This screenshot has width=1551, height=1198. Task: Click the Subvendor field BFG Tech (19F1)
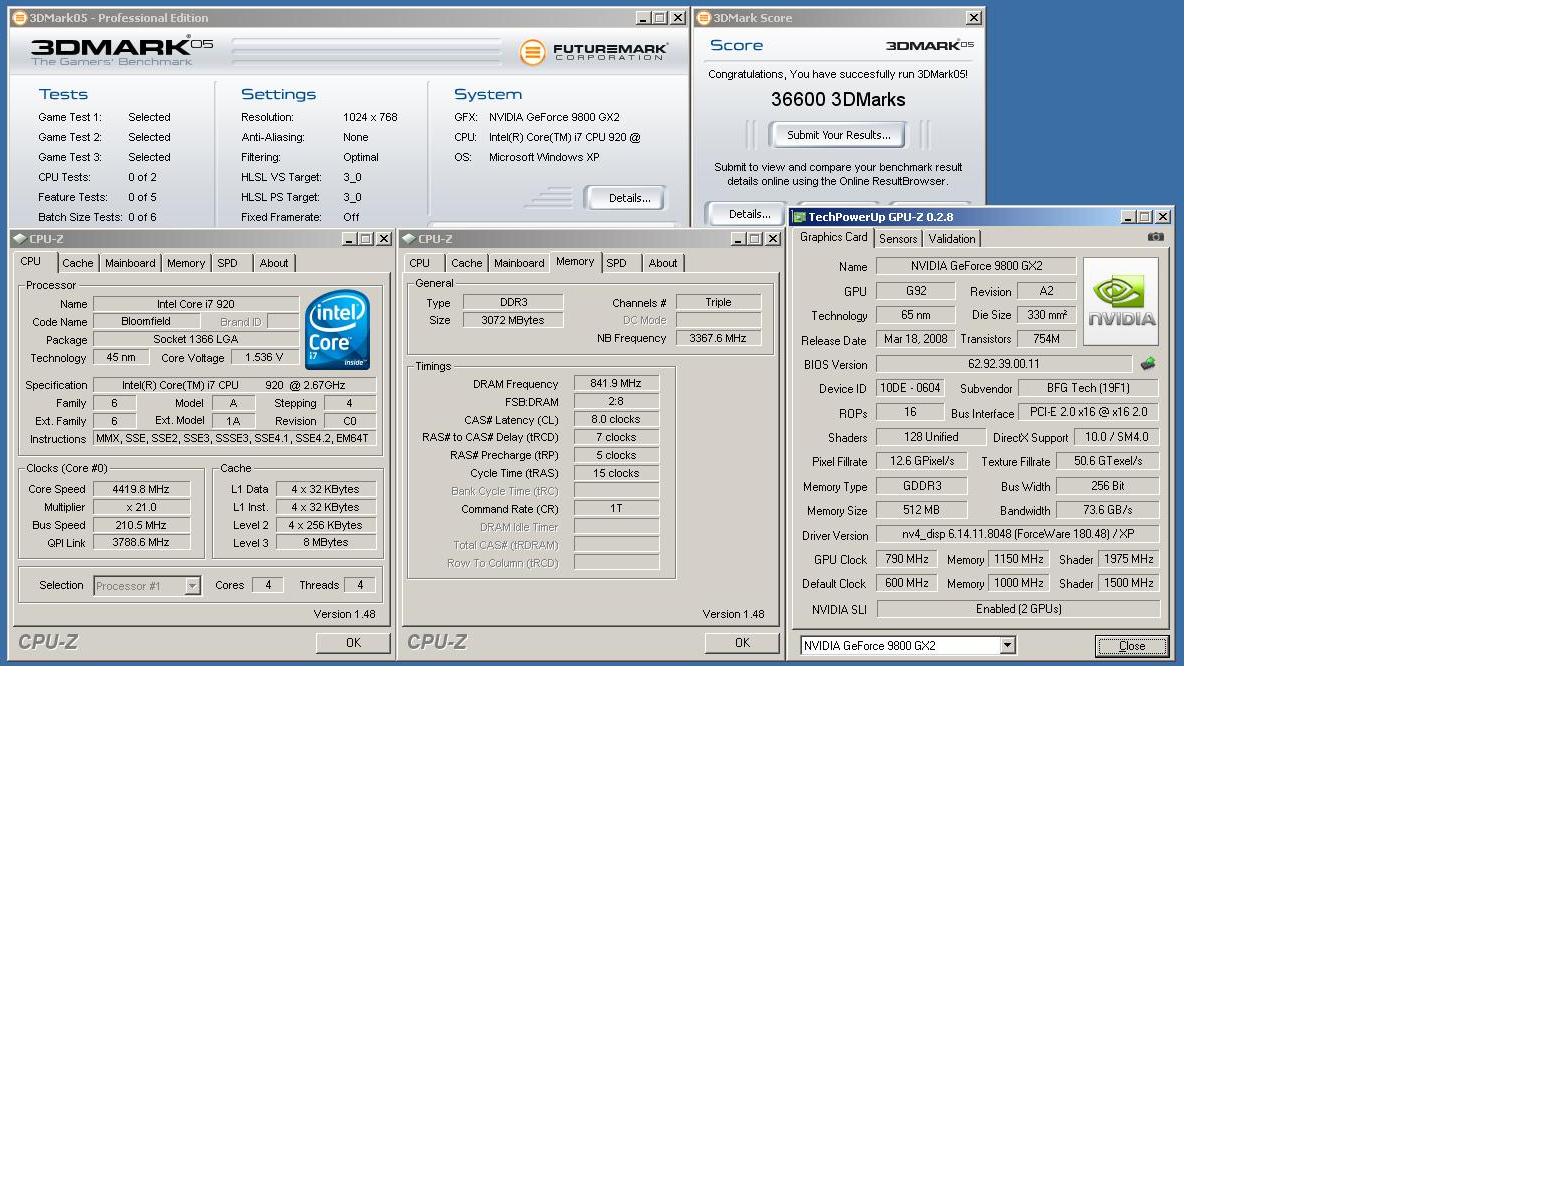pyautogui.click(x=1088, y=388)
